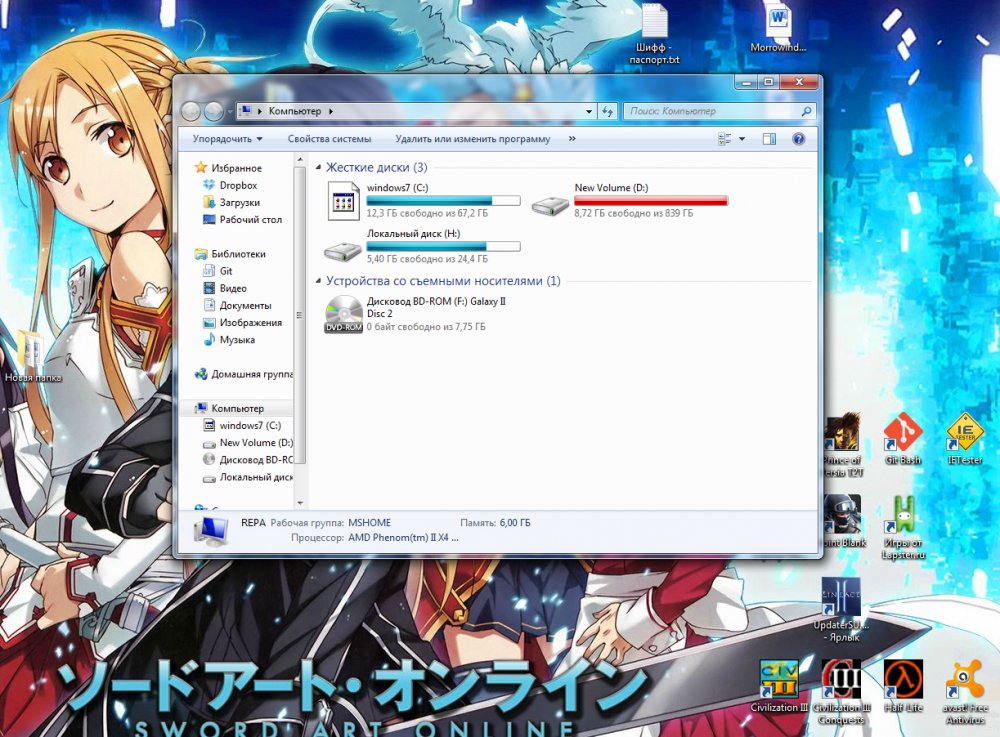Select the Lineage II Updater shortcut
The image size is (1000, 737).
(841, 610)
